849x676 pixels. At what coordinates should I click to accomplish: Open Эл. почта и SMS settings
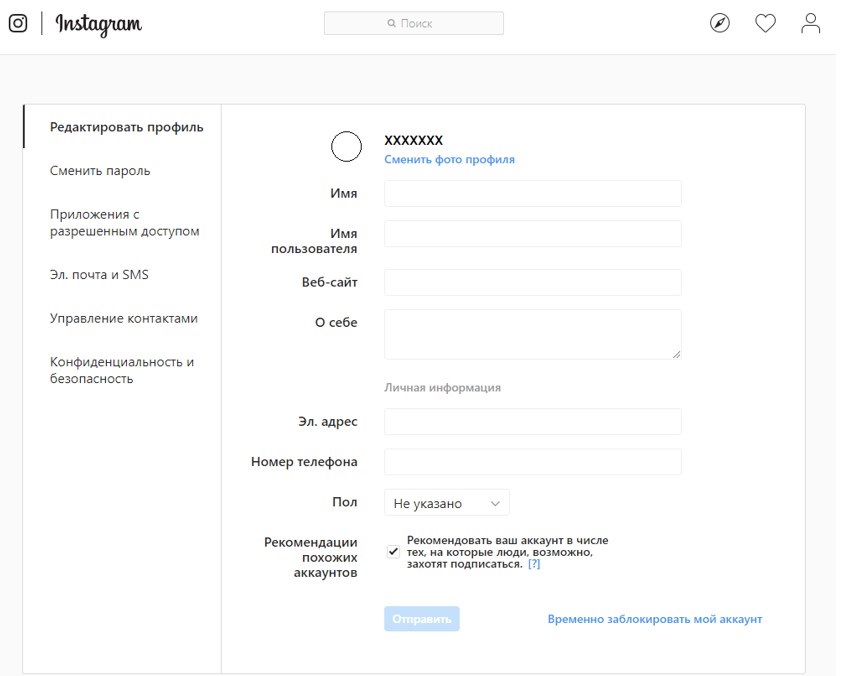99,275
